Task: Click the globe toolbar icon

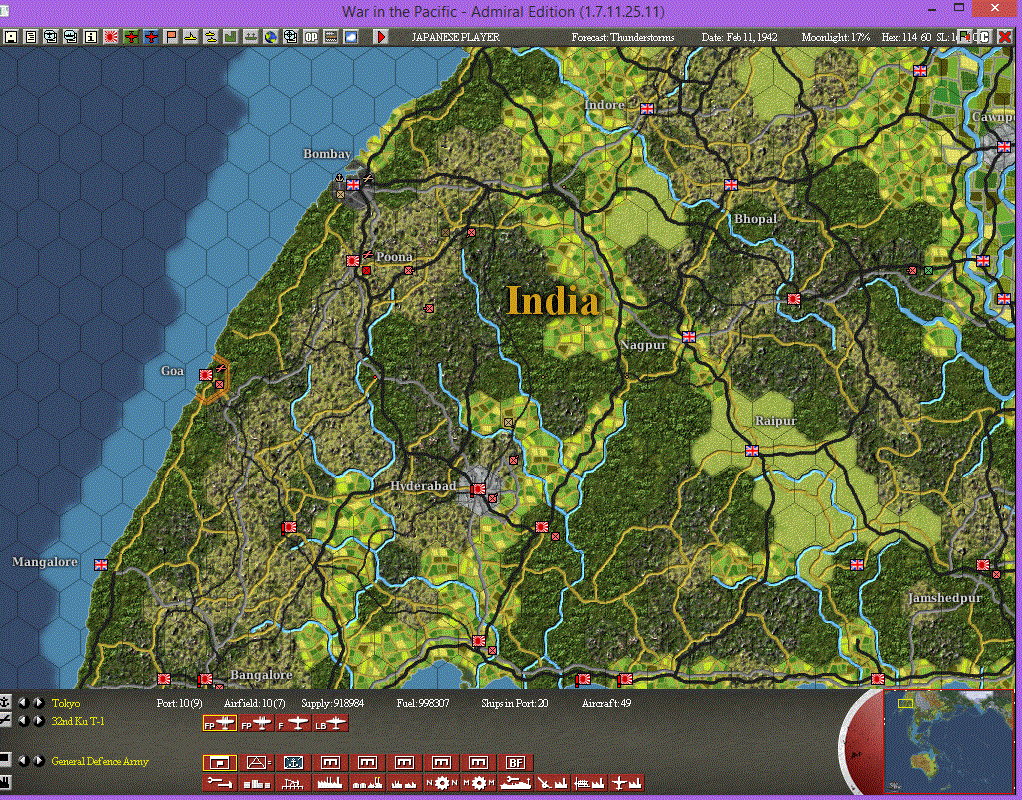Action: (x=271, y=37)
